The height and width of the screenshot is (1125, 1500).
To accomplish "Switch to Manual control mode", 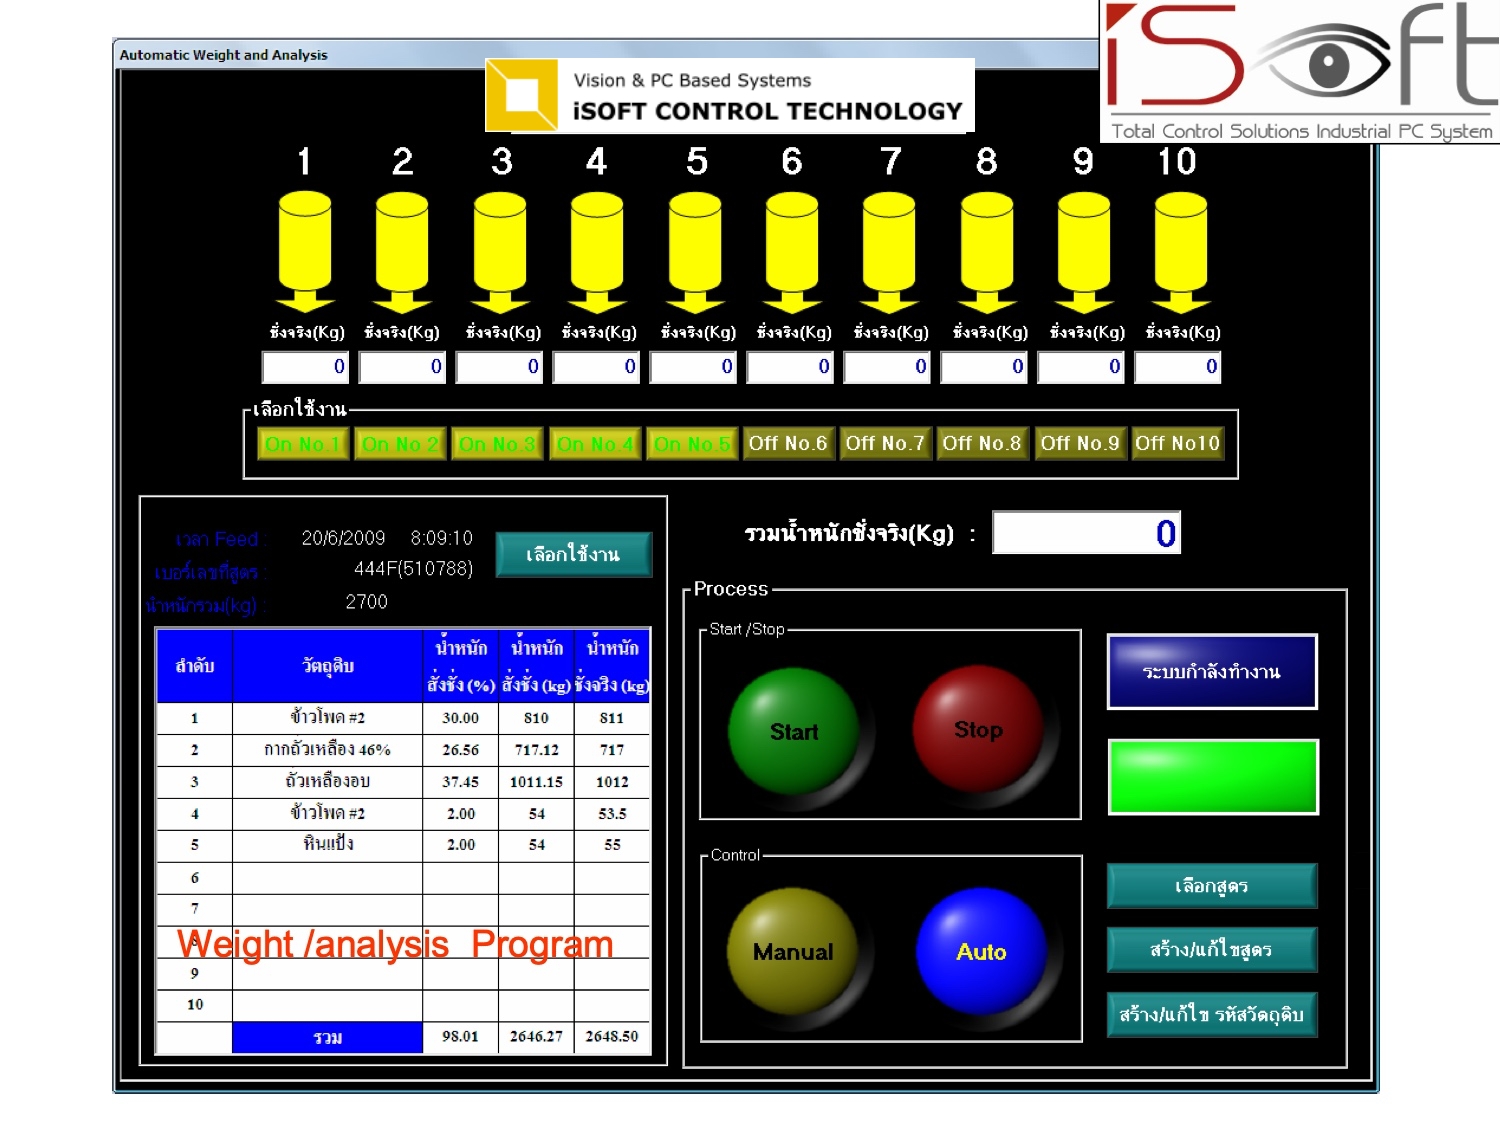I will 790,952.
